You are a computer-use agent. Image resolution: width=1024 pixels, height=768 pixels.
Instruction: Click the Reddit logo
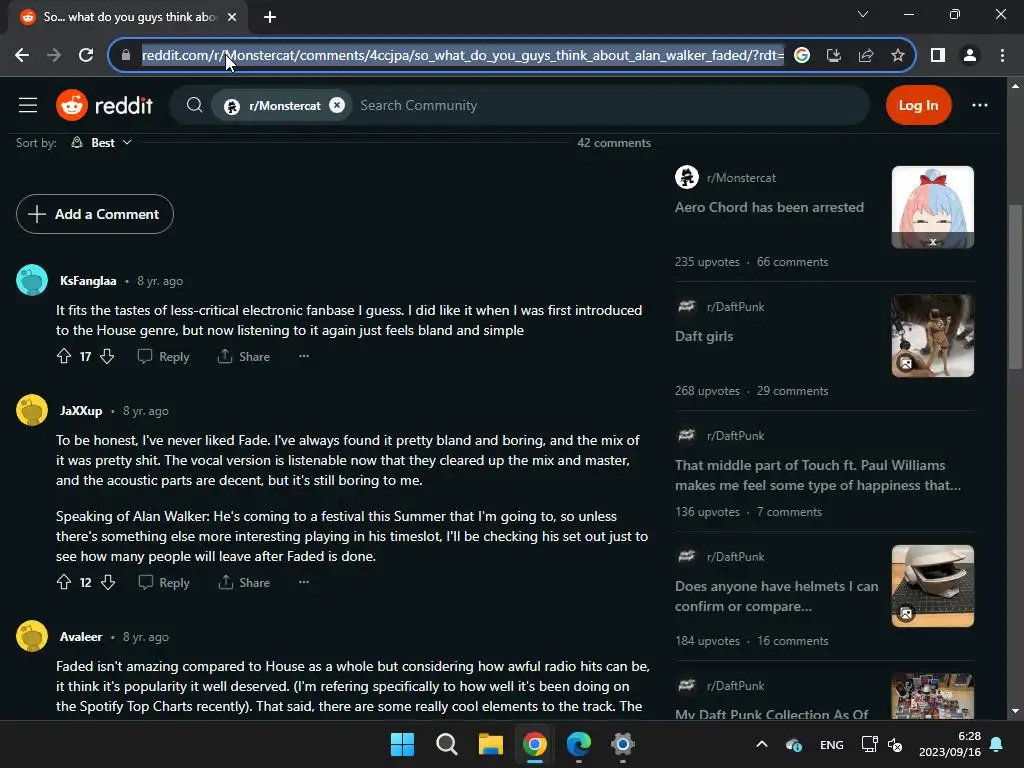[104, 105]
